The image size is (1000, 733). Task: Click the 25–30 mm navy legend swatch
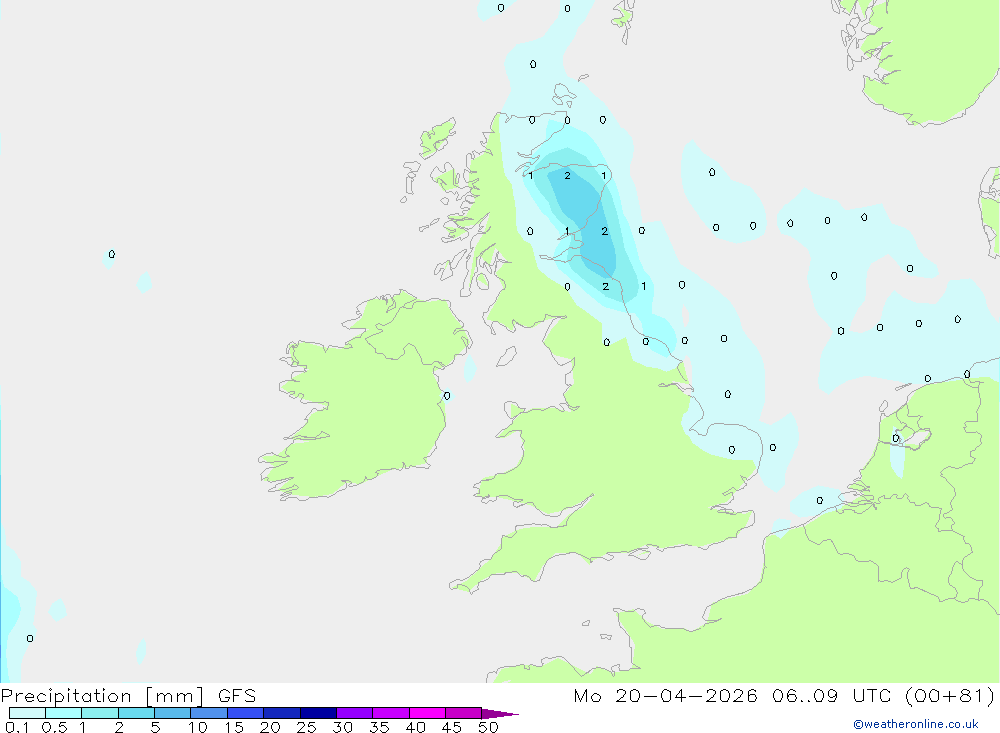(x=318, y=713)
